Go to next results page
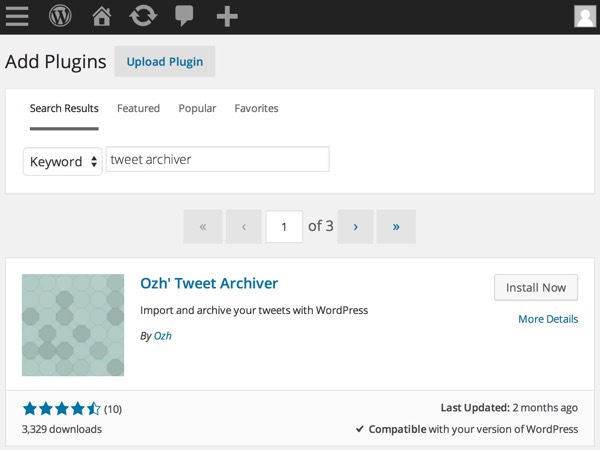The image size is (600, 450). tap(355, 227)
